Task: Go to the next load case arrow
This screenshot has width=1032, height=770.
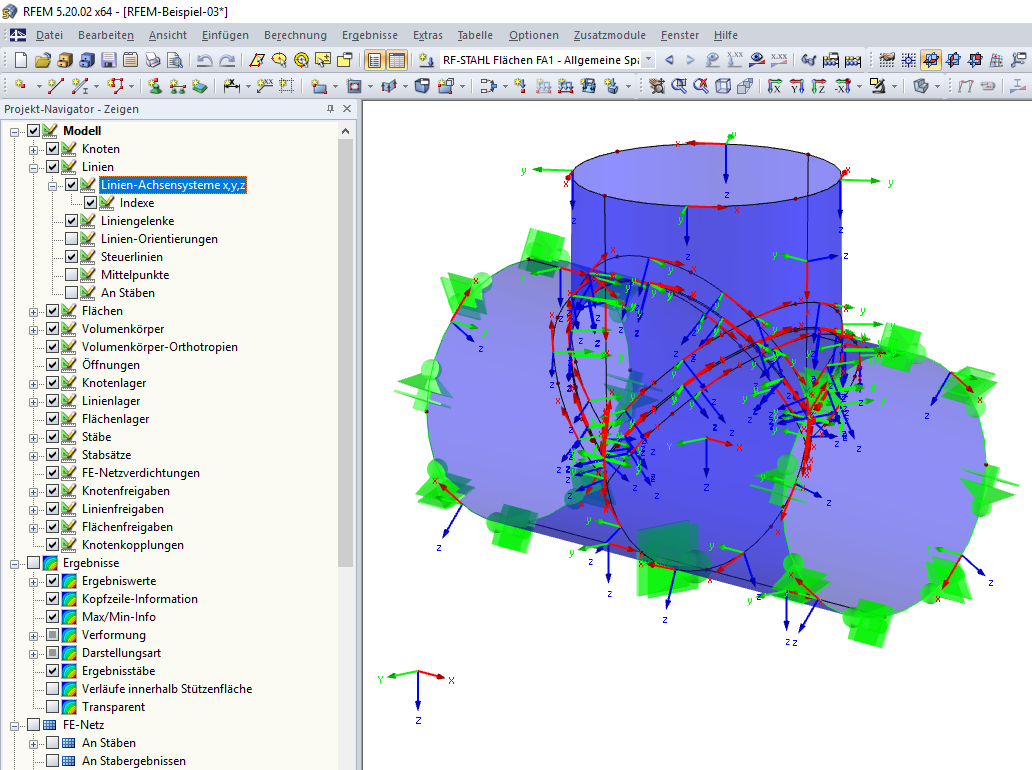Action: pyautogui.click(x=691, y=62)
